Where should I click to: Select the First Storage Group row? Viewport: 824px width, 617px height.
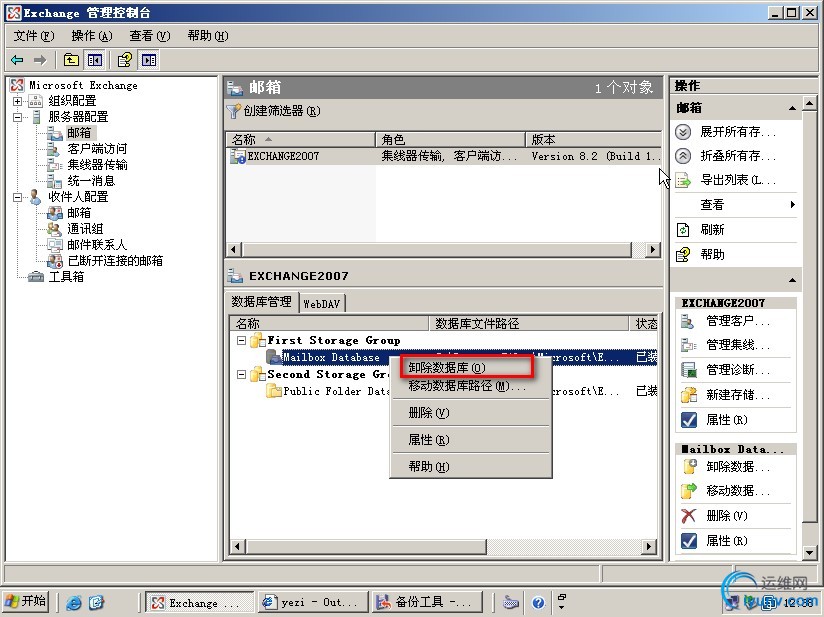point(334,341)
